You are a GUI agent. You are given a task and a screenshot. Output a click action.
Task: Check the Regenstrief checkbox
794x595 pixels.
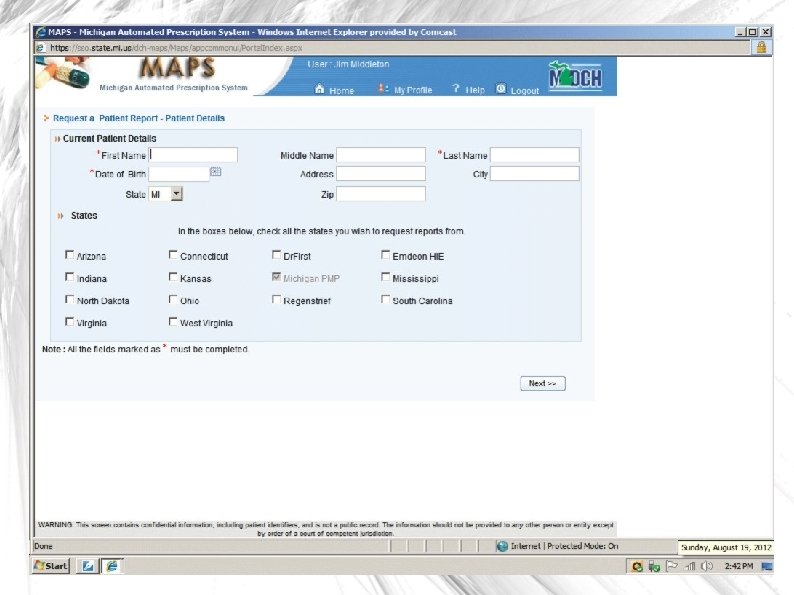click(x=276, y=299)
